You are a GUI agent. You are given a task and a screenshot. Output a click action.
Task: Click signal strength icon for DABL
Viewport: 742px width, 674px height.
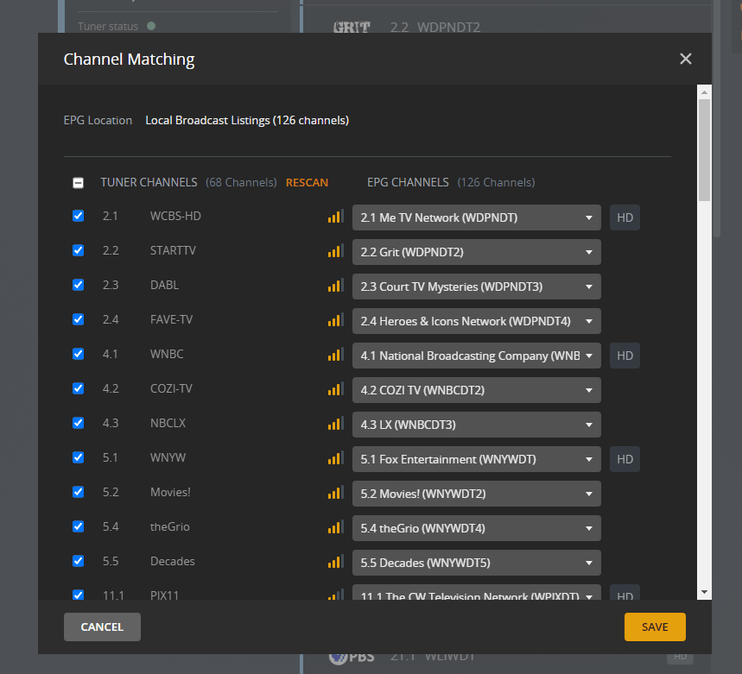coord(336,286)
